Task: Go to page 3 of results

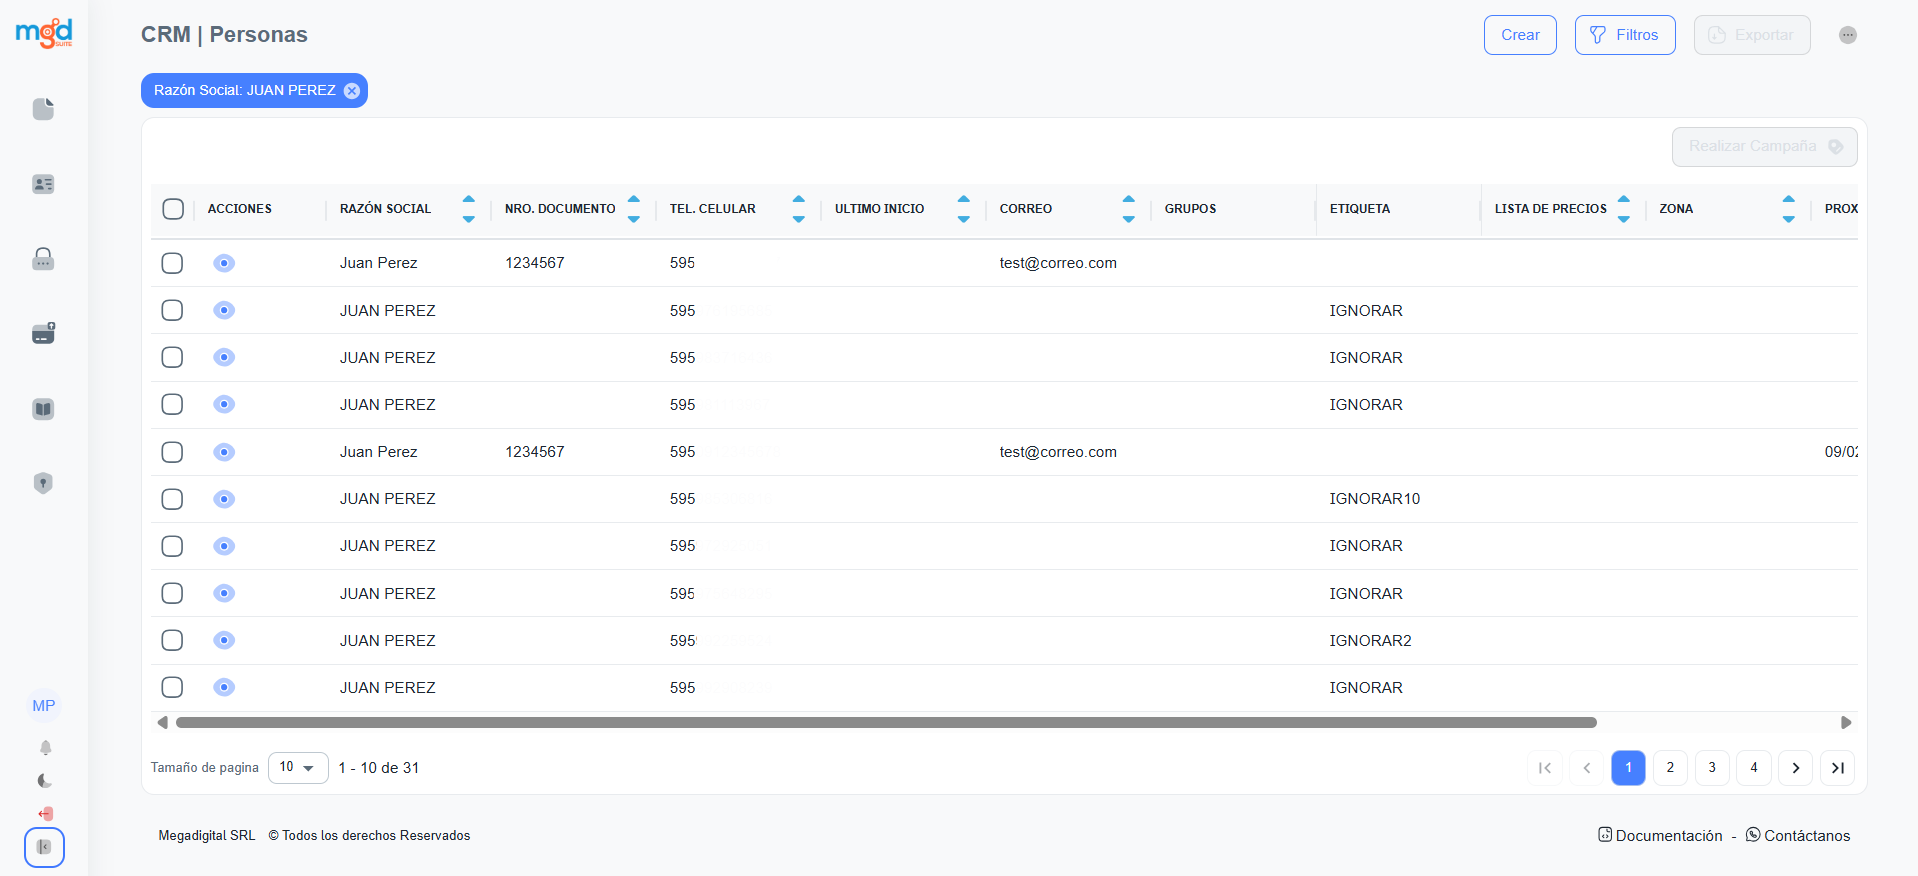Action: pyautogui.click(x=1712, y=768)
